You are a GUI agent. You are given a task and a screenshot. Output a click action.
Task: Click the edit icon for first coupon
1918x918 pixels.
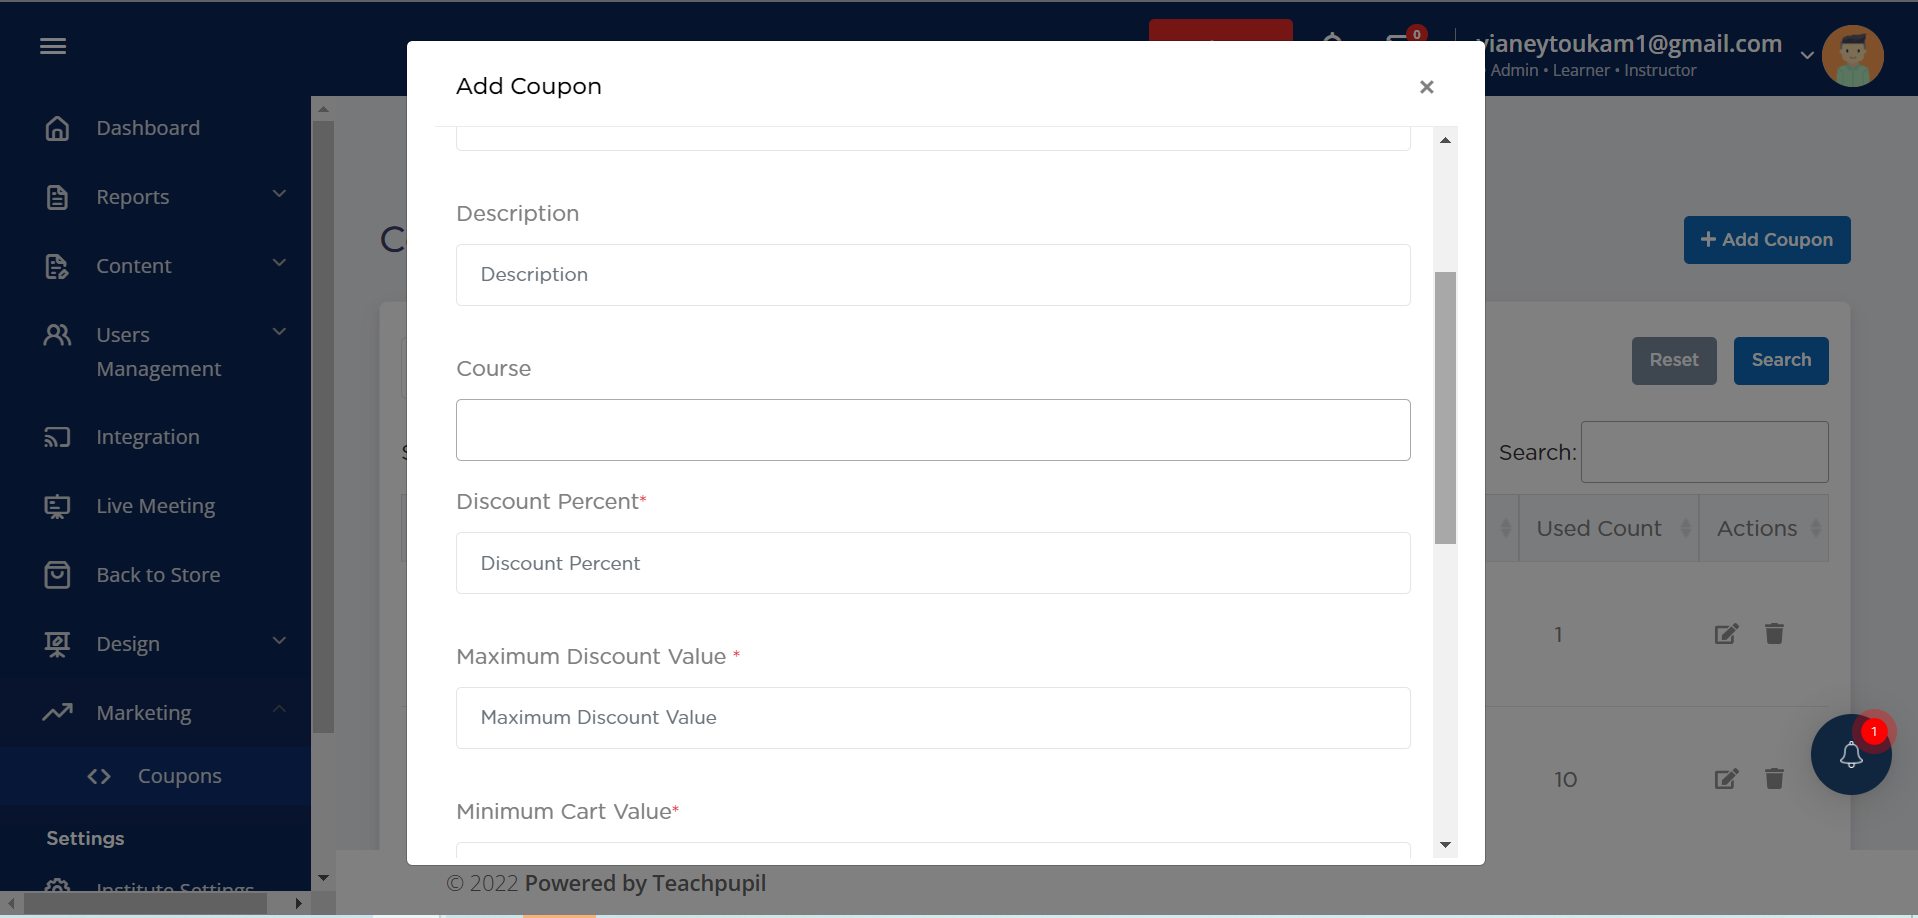coord(1726,634)
